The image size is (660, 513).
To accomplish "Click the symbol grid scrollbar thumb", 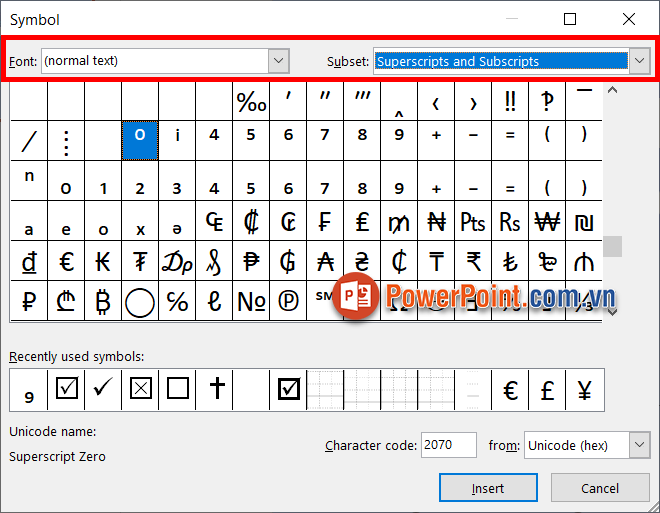I will pos(612,246).
